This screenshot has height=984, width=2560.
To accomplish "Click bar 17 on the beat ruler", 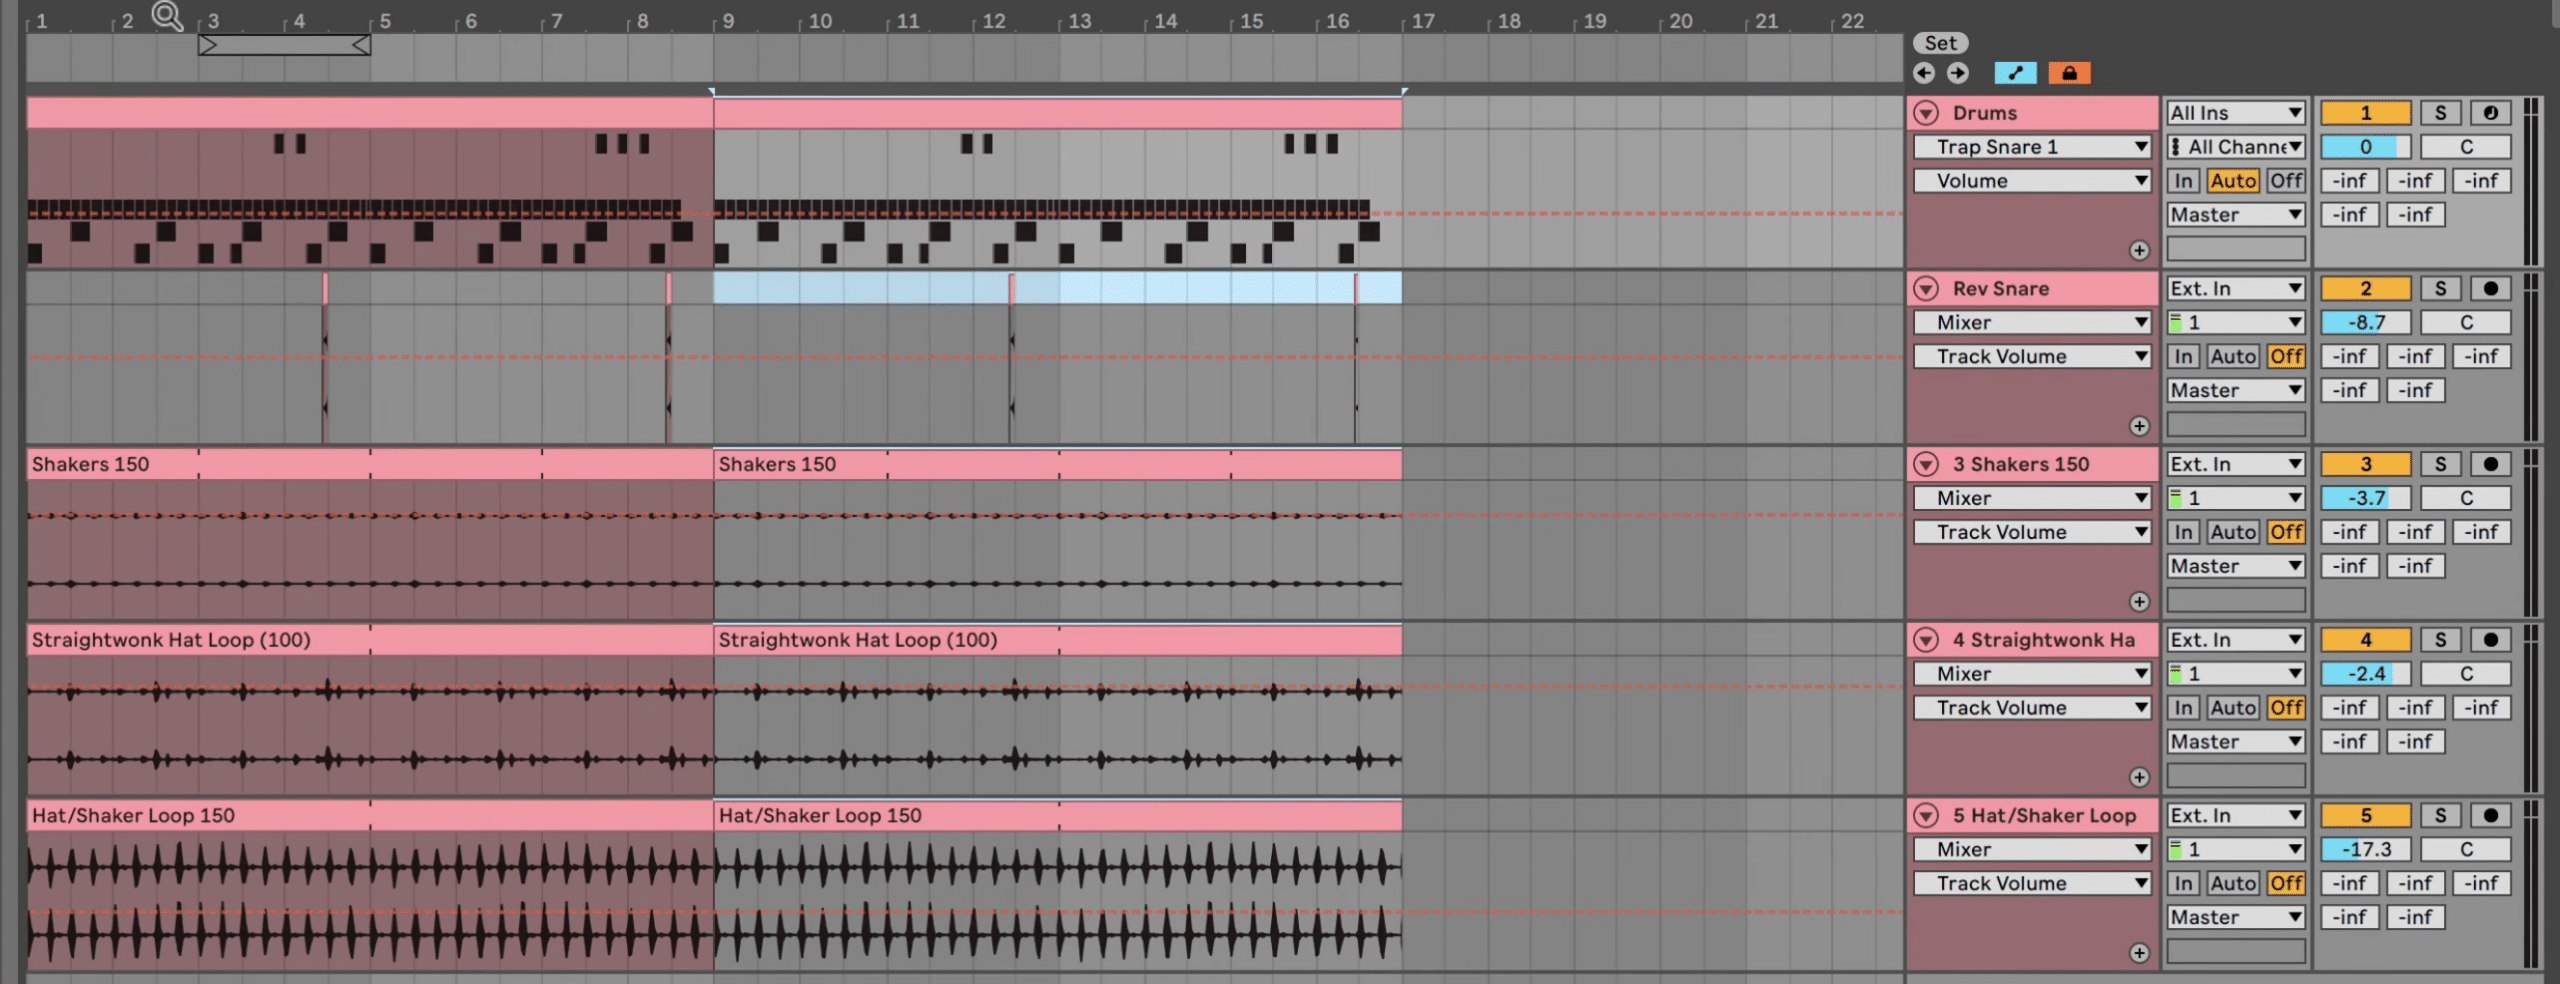I will [x=1422, y=21].
